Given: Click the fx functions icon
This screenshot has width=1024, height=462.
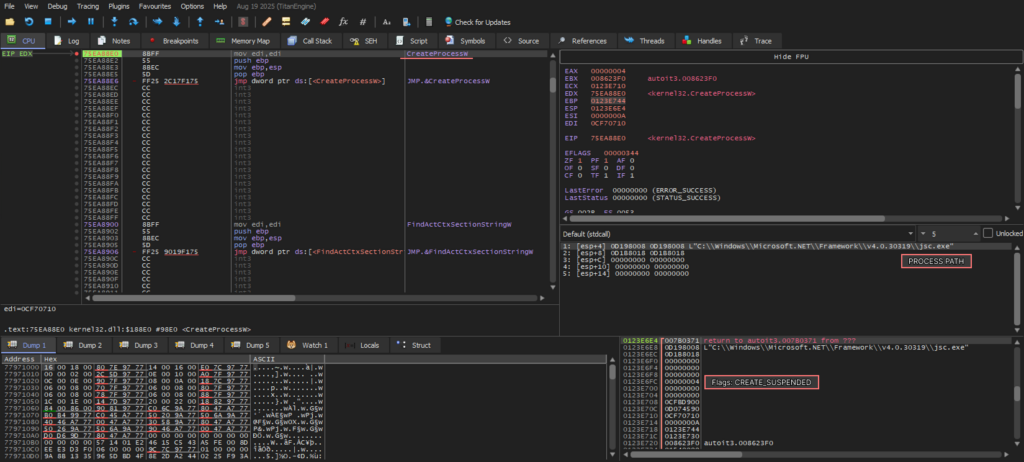Looking at the screenshot, I should [344, 21].
